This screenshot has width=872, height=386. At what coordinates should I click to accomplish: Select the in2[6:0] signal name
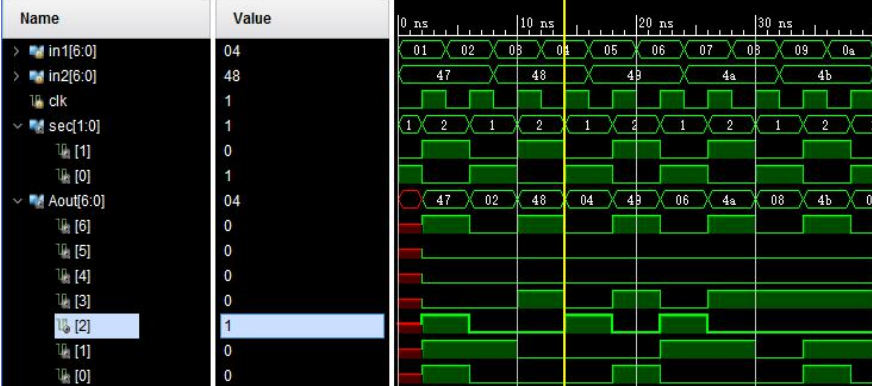coord(71,76)
